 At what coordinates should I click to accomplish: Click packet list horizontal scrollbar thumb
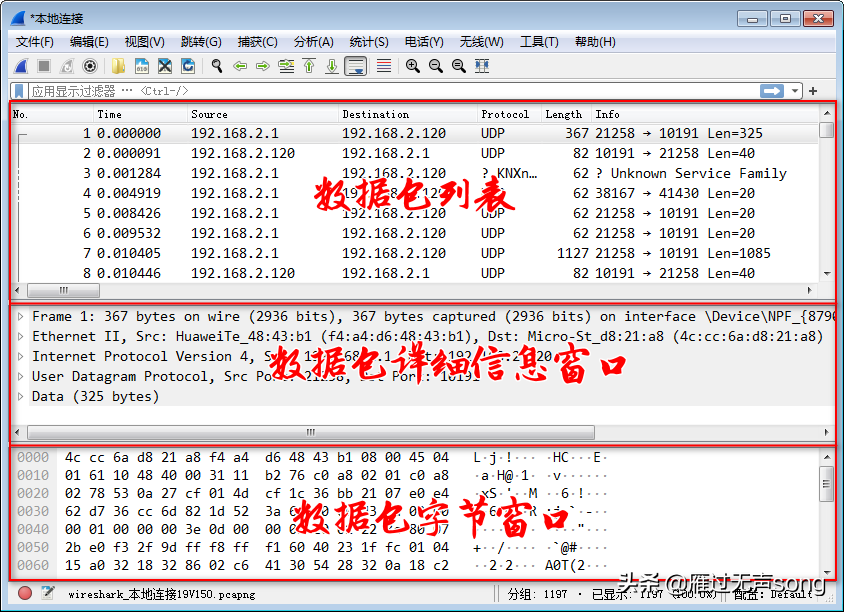[64, 291]
